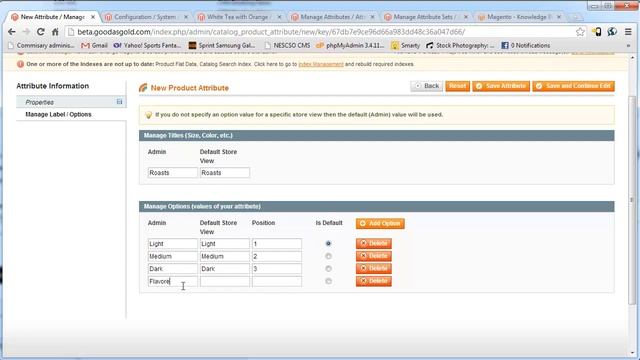Click the Default Store View title field
Image resolution: width=640 pixels, height=360 pixels.
click(x=224, y=173)
